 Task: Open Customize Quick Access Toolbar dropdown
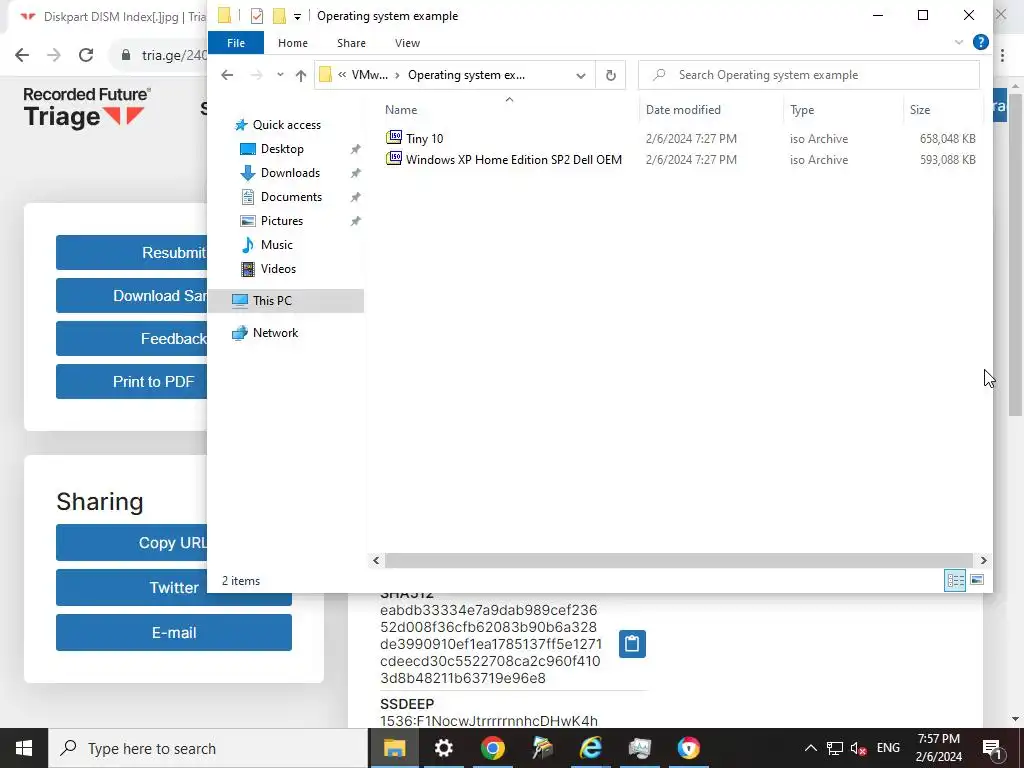pyautogui.click(x=297, y=16)
